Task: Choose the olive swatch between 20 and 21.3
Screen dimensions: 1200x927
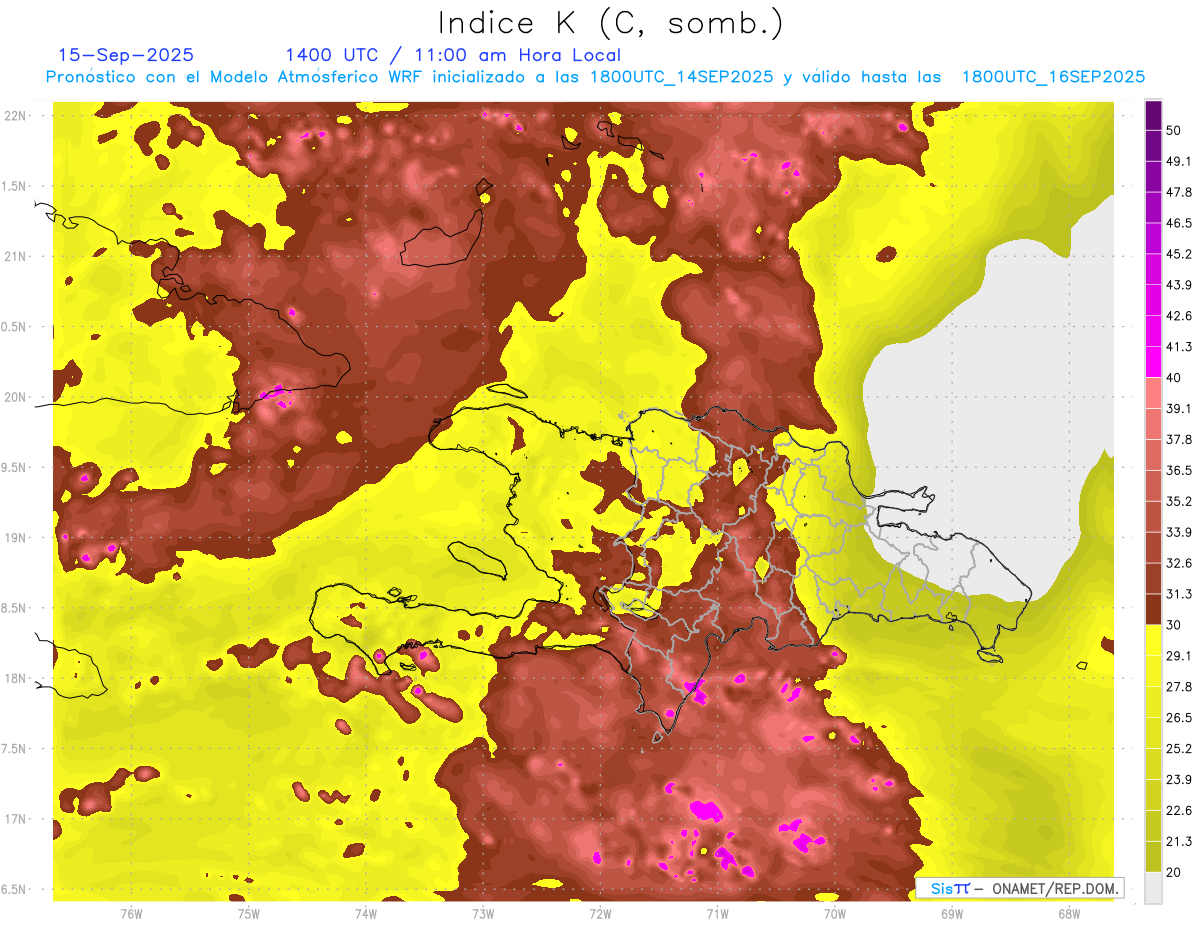Action: (x=1153, y=857)
